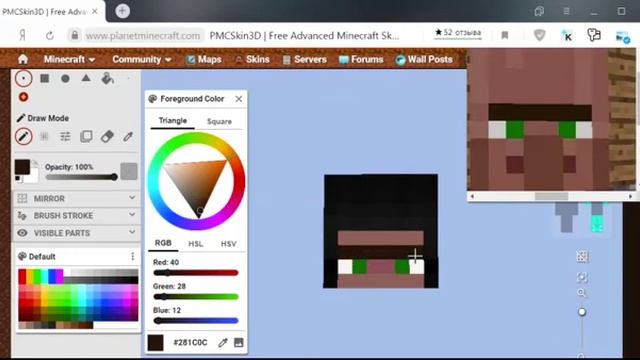The height and width of the screenshot is (360, 640).
Task: Click the Red channel slider
Action: coord(196,273)
